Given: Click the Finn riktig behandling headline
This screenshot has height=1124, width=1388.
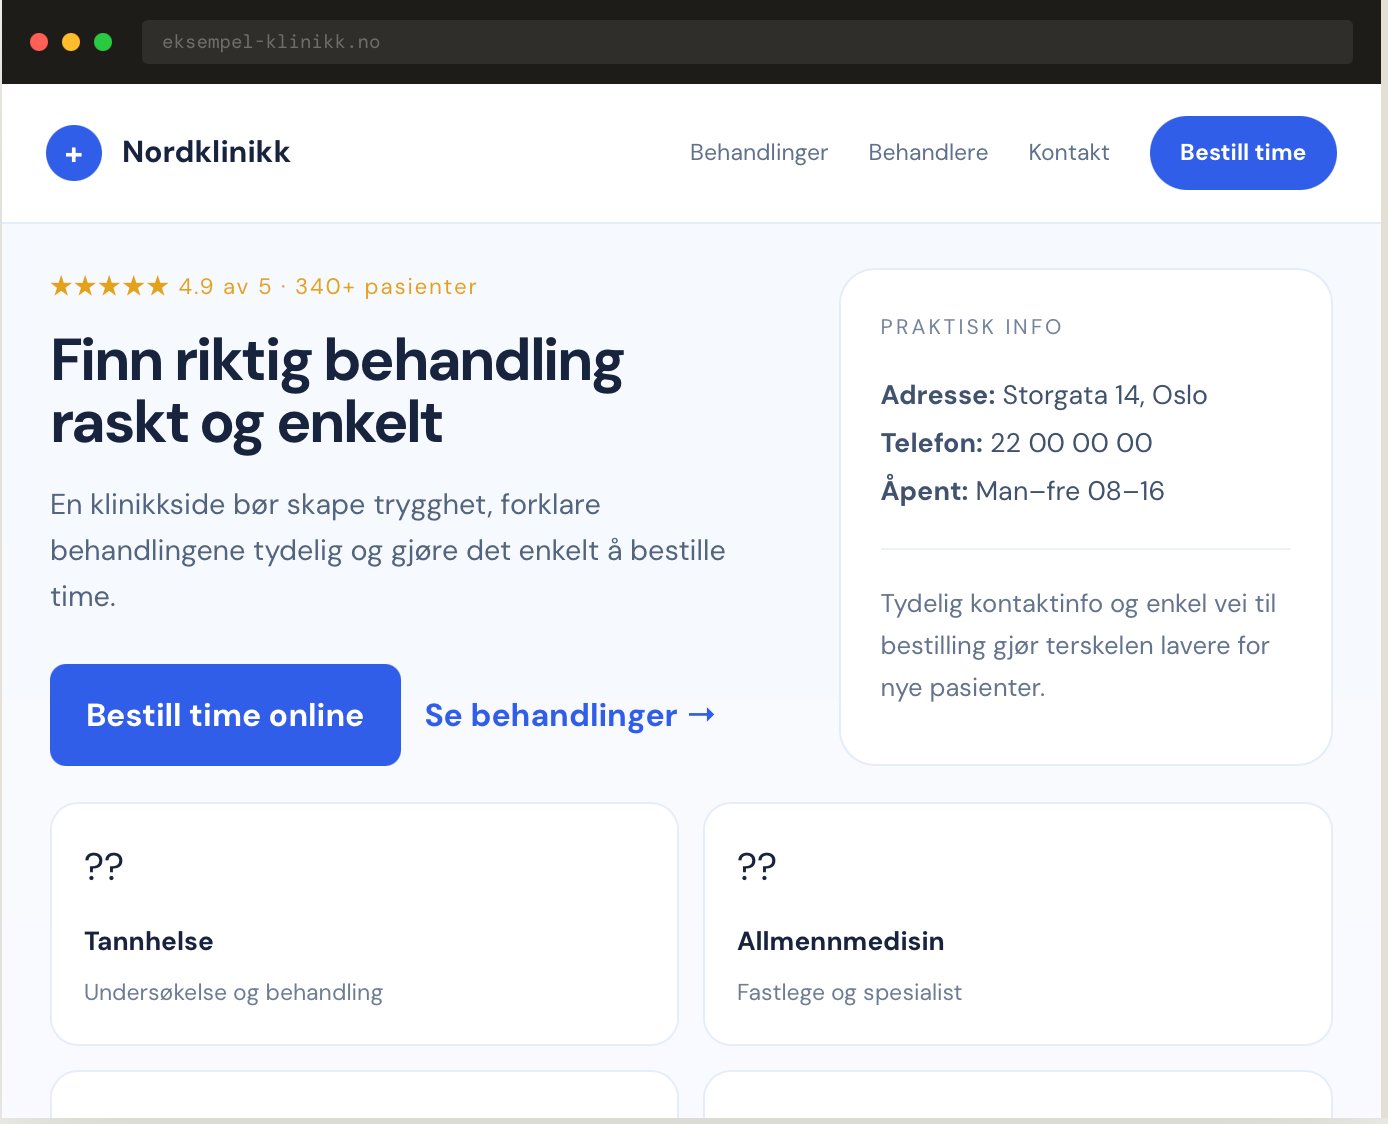Looking at the screenshot, I should pyautogui.click(x=337, y=391).
